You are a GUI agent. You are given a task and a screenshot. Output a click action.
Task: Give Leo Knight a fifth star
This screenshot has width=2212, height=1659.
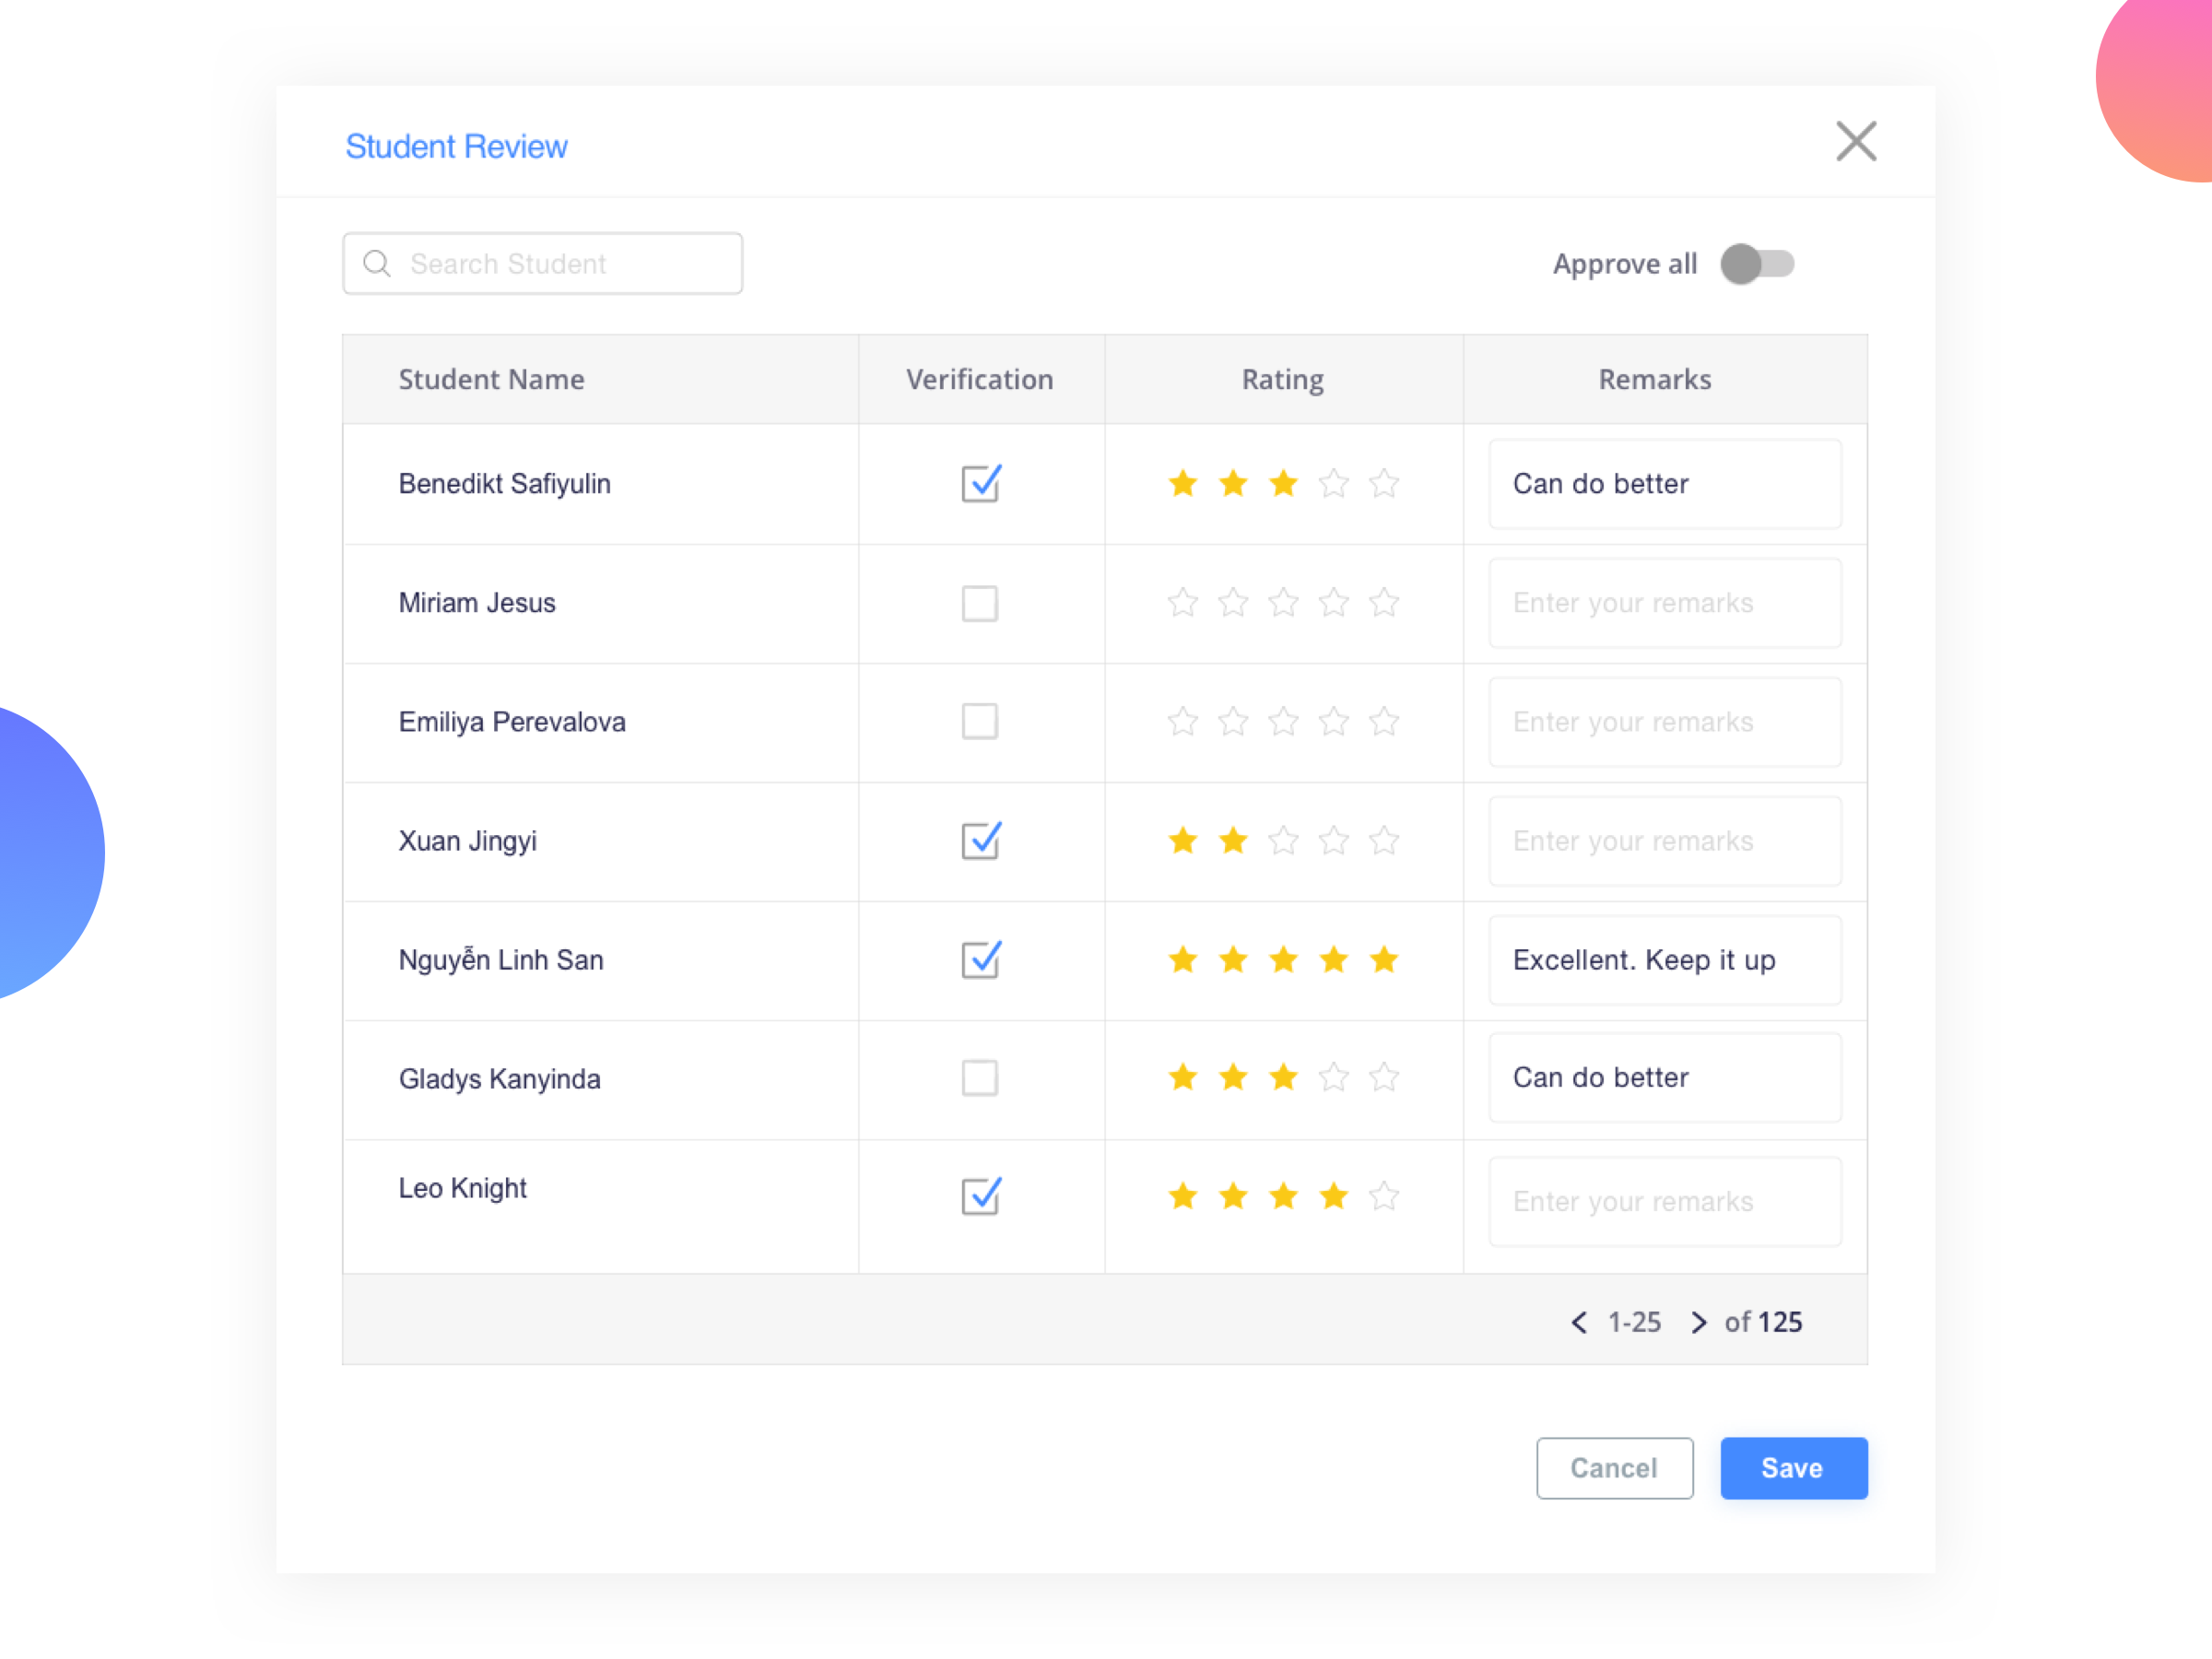click(1384, 1196)
